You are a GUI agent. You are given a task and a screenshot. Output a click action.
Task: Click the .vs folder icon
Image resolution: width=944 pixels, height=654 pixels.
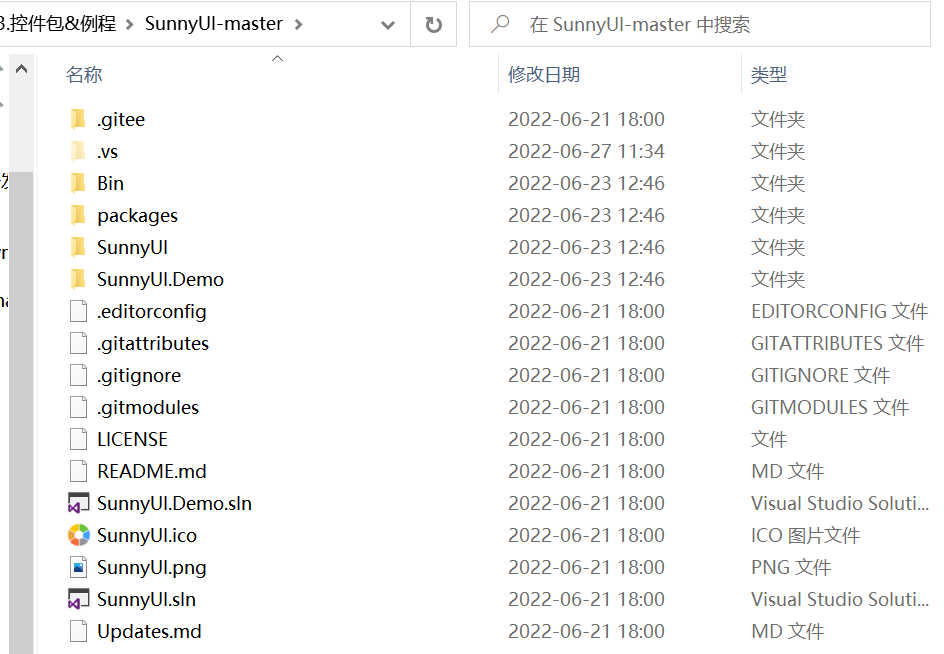point(78,151)
